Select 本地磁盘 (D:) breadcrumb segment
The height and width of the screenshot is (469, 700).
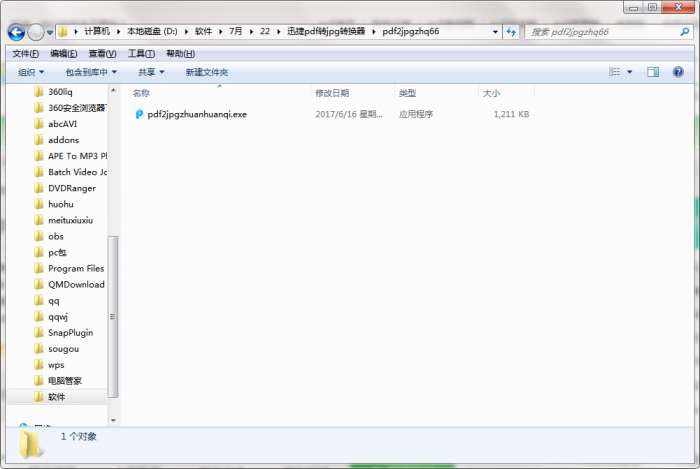point(152,31)
